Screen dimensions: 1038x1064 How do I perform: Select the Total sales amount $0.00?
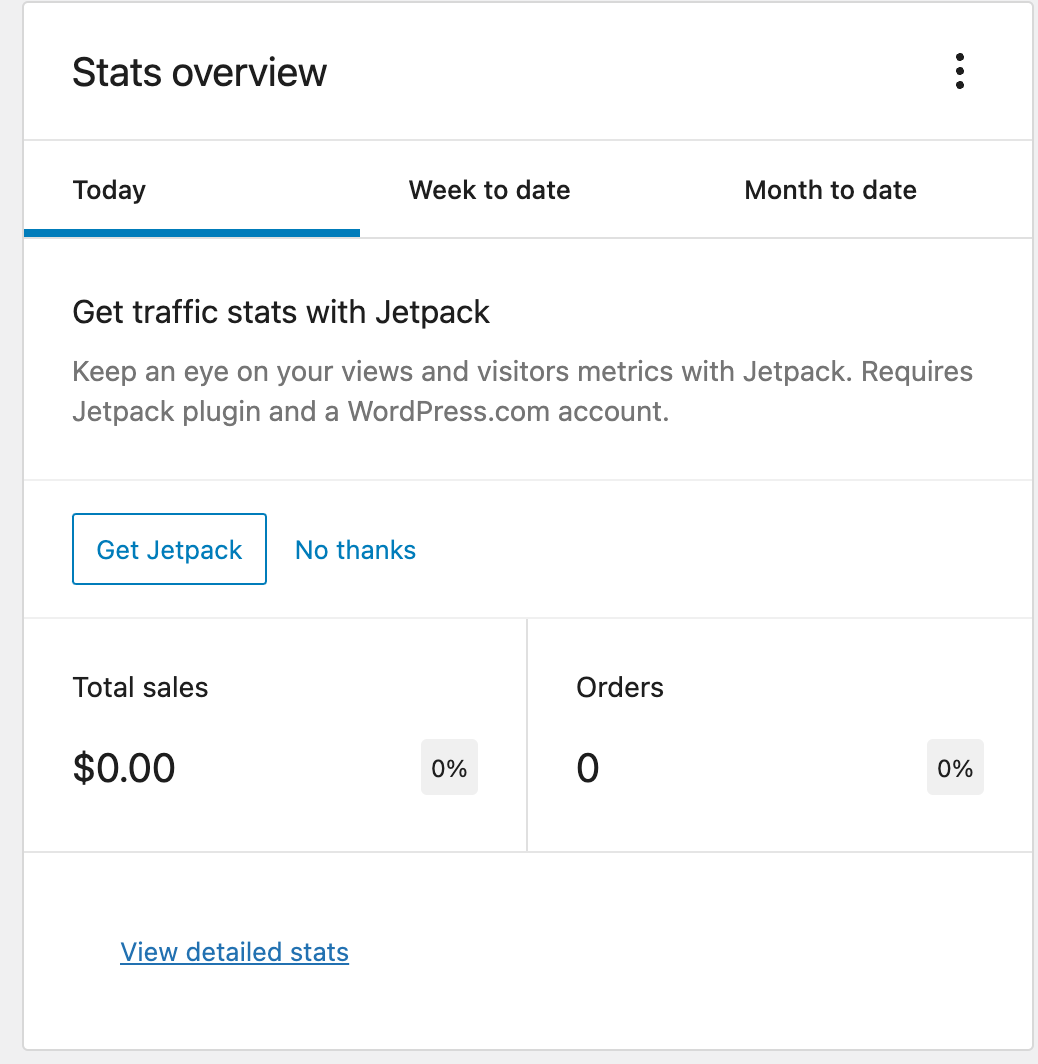[x=124, y=767]
